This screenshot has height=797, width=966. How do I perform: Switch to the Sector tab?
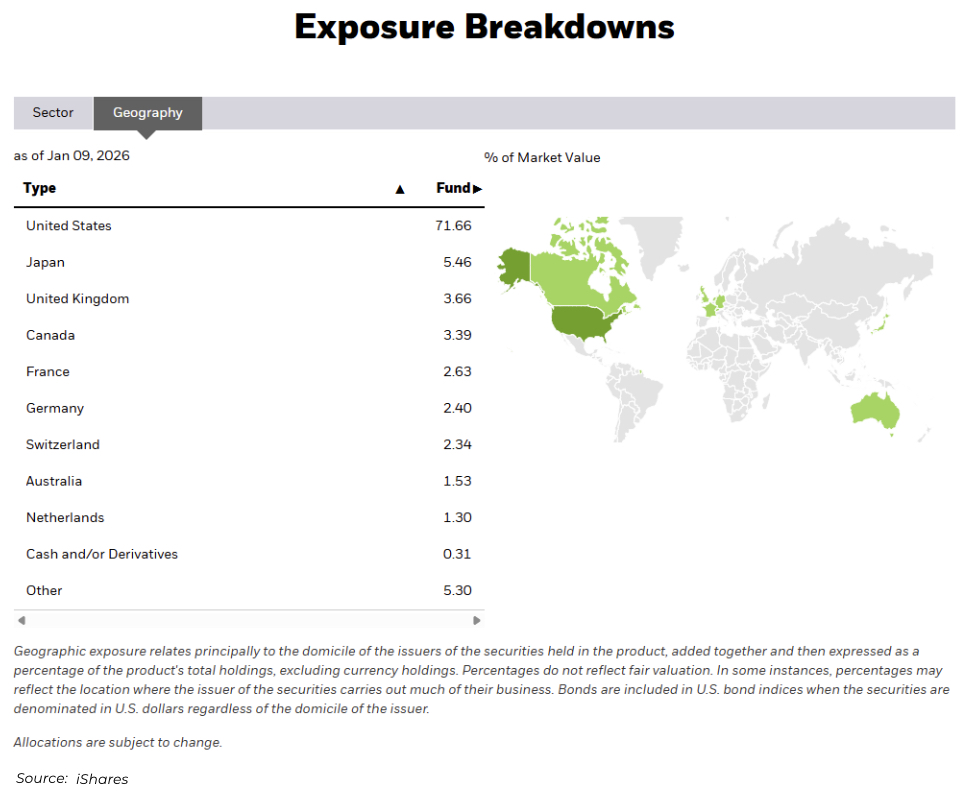point(53,113)
